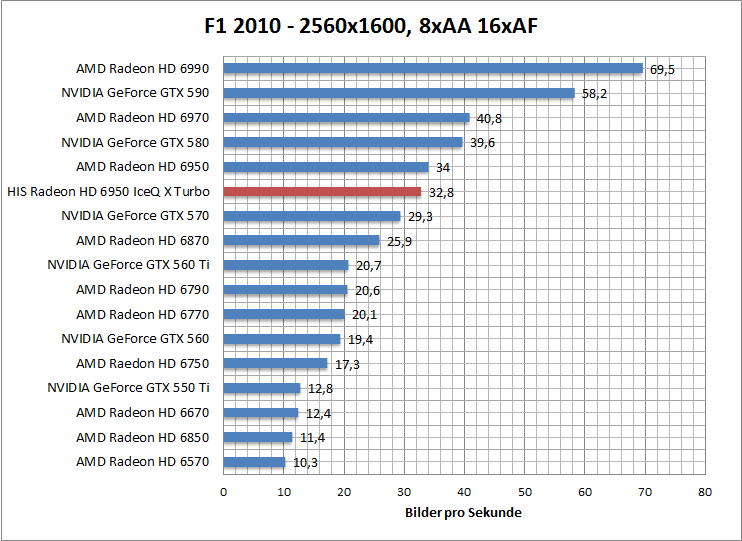Image resolution: width=742 pixels, height=541 pixels.
Task: Click the x-axis tick label '80'
Action: point(705,492)
